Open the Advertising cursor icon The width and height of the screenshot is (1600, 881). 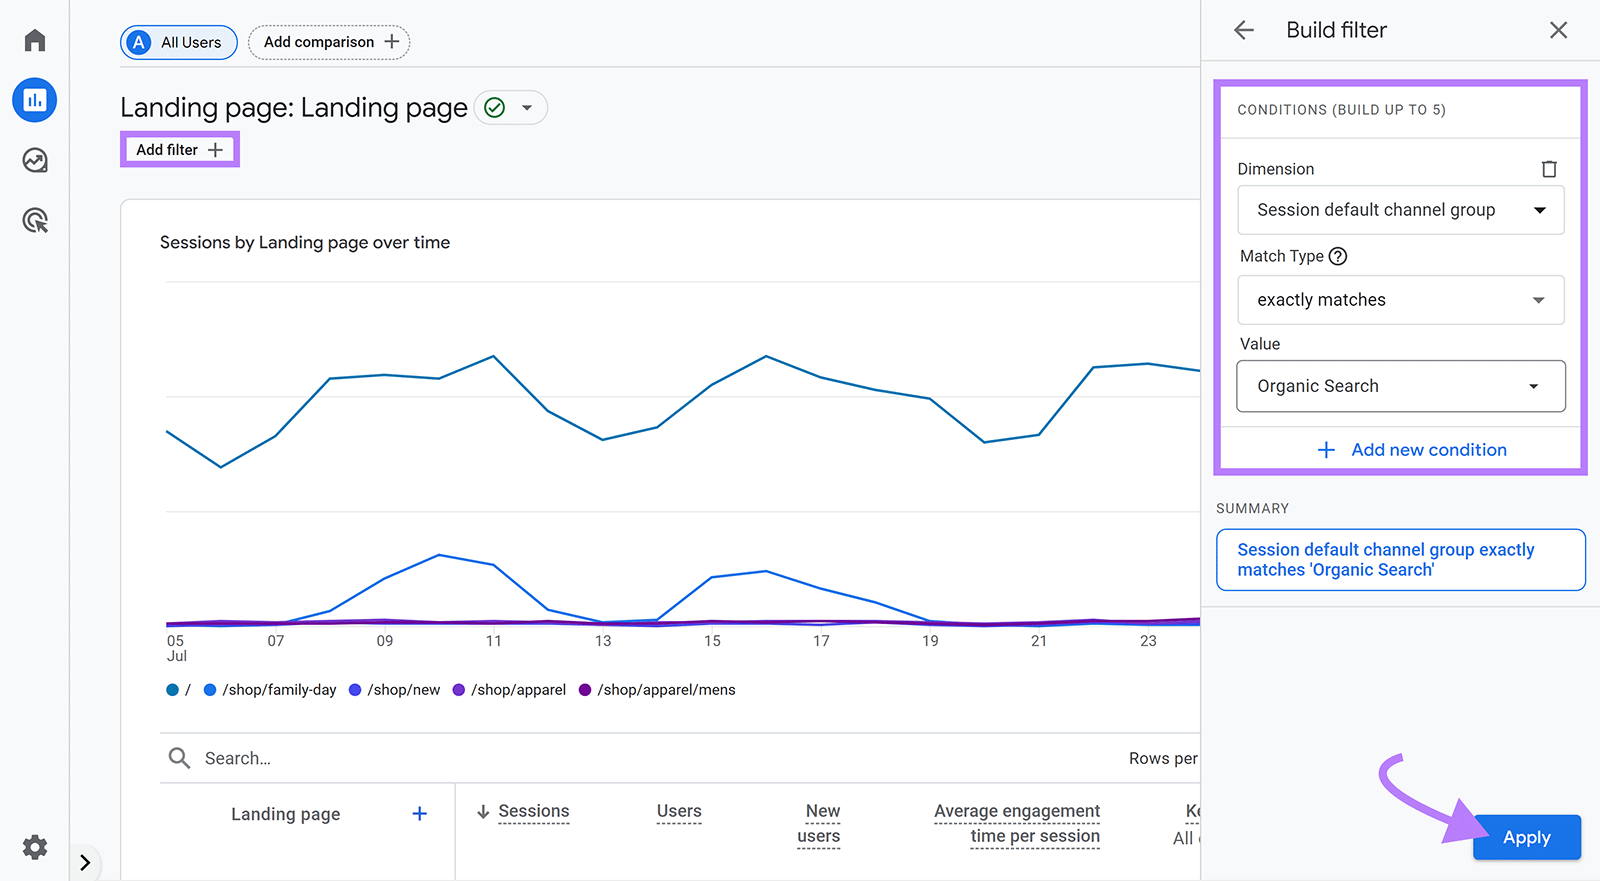[35, 220]
